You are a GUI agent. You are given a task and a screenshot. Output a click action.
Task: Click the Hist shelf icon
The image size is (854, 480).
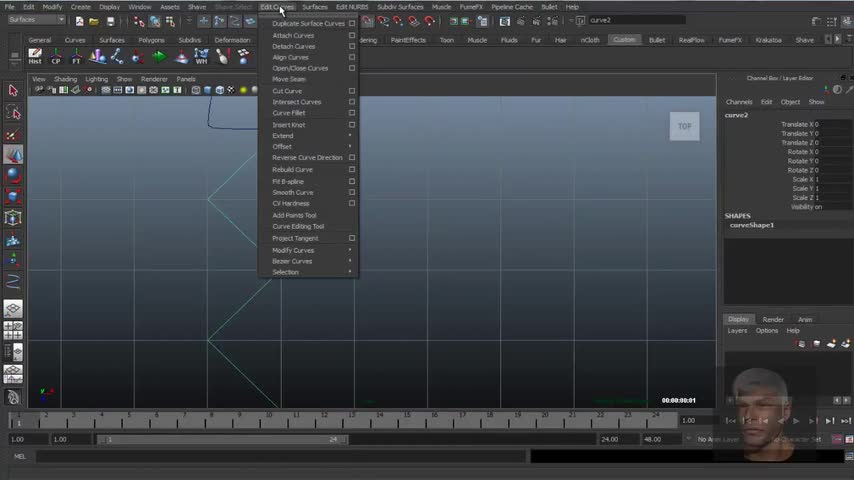[35, 56]
